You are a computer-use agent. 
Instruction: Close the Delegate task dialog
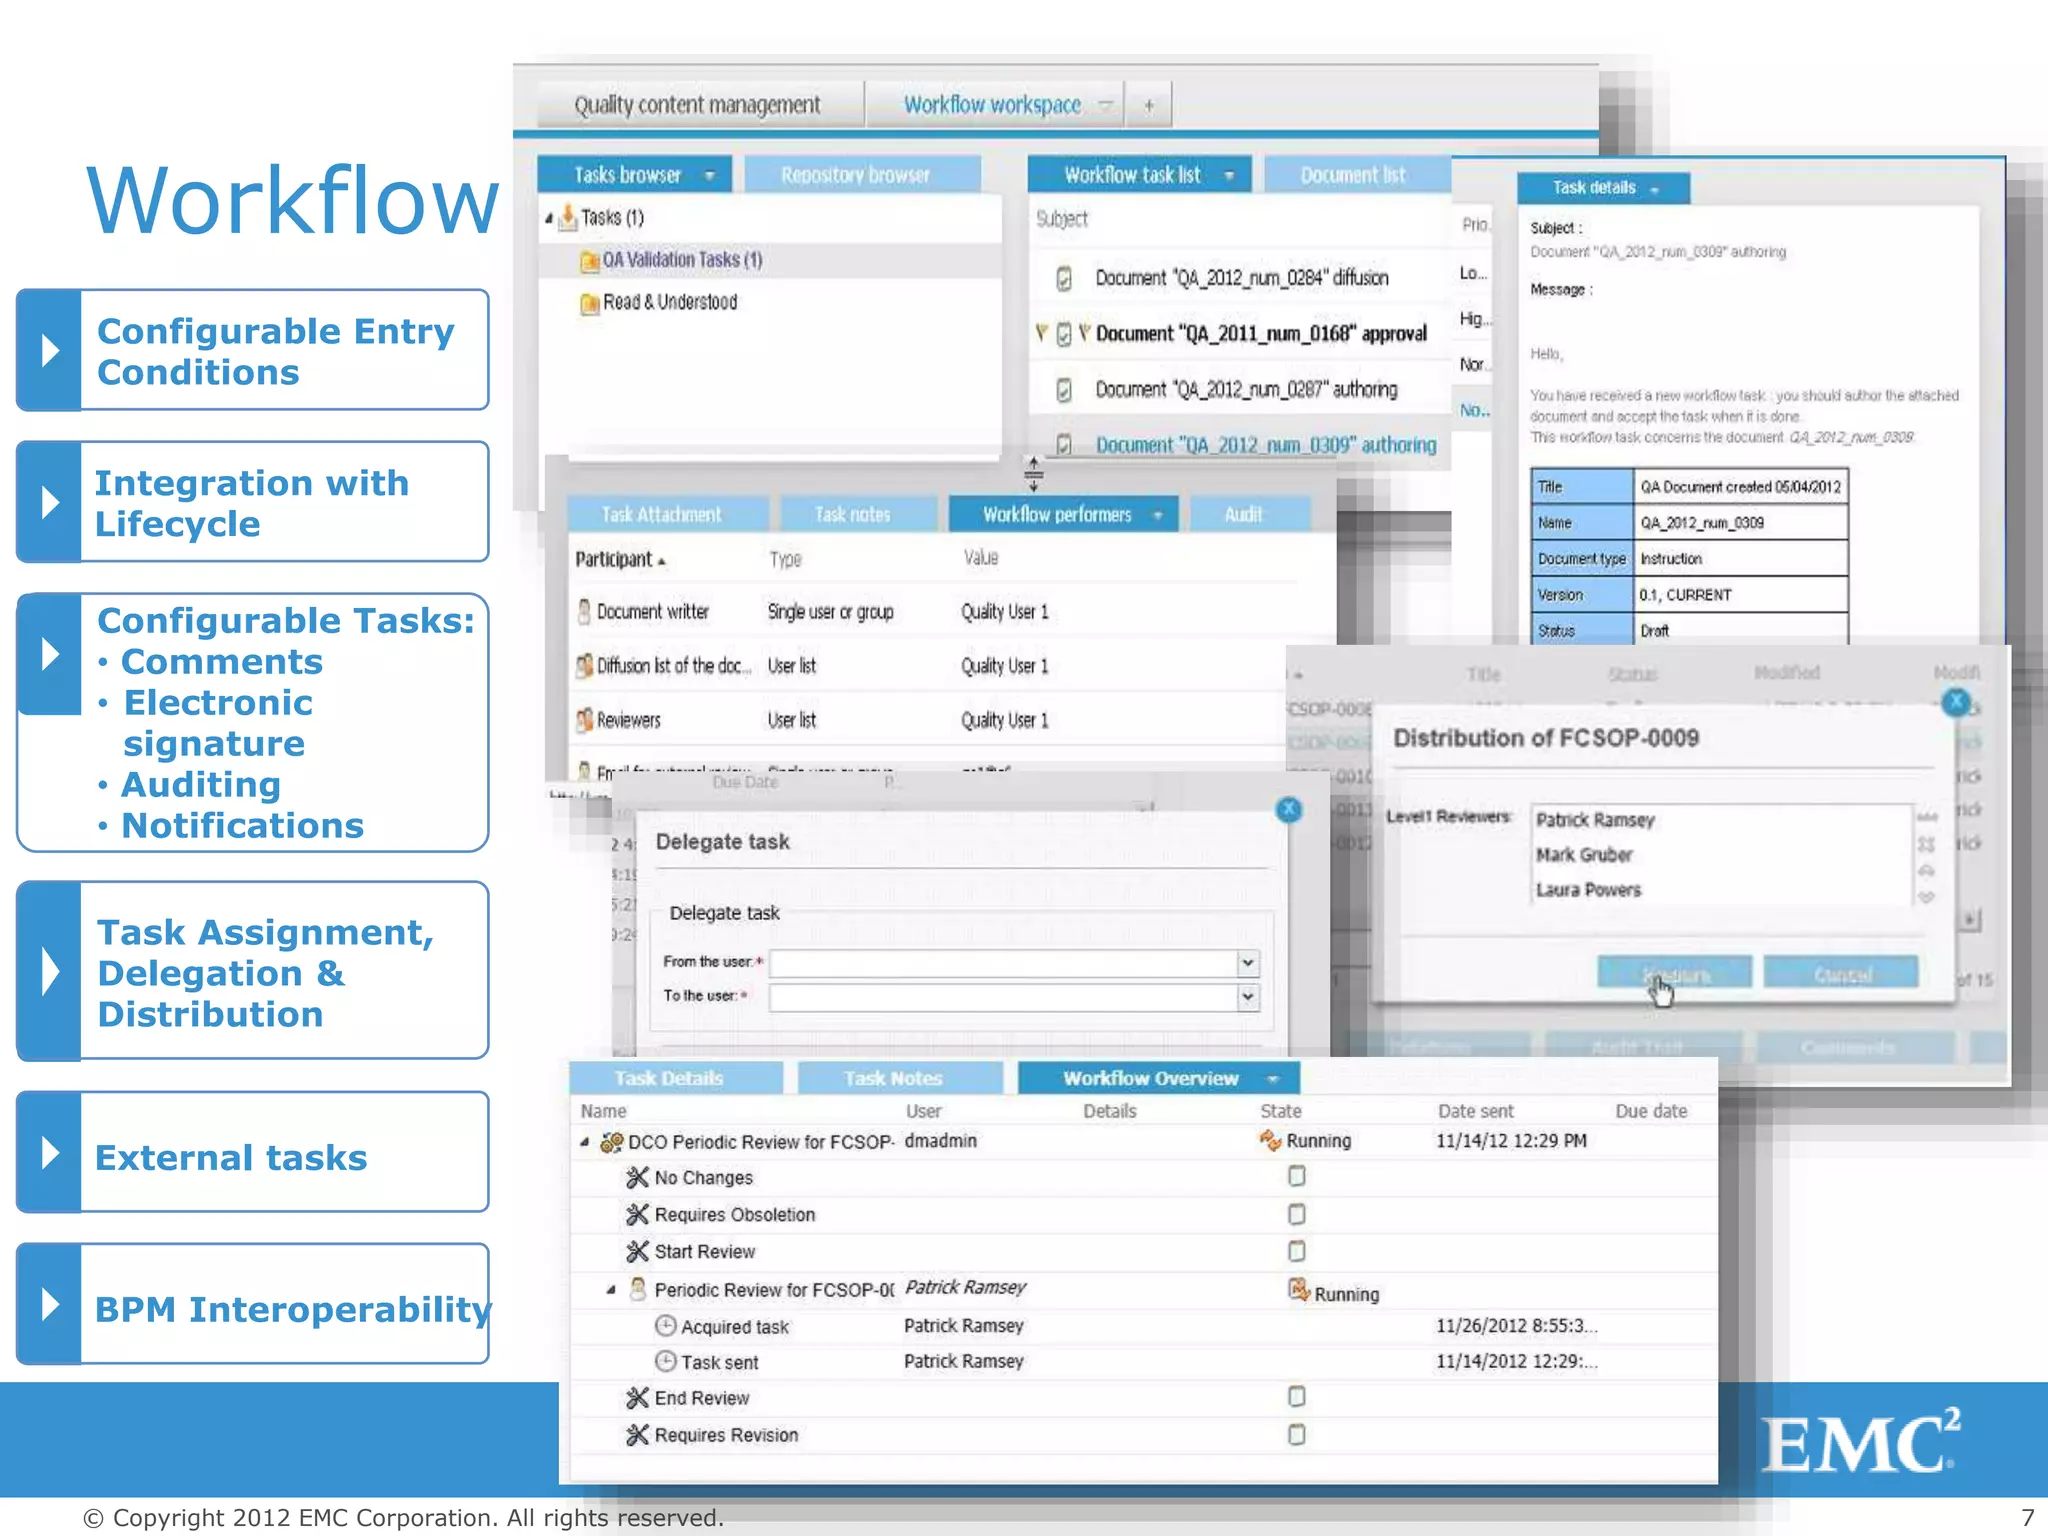coord(1289,809)
